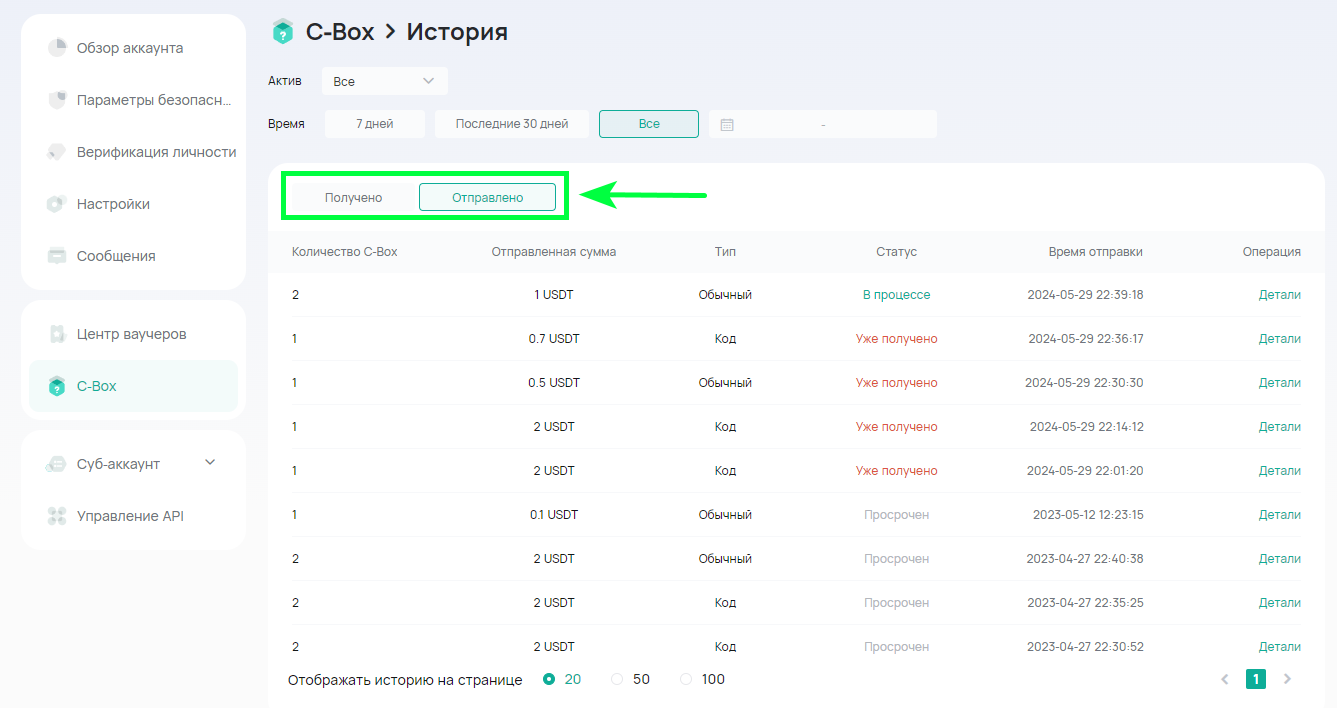Click the Настройки settings icon

coord(57,204)
